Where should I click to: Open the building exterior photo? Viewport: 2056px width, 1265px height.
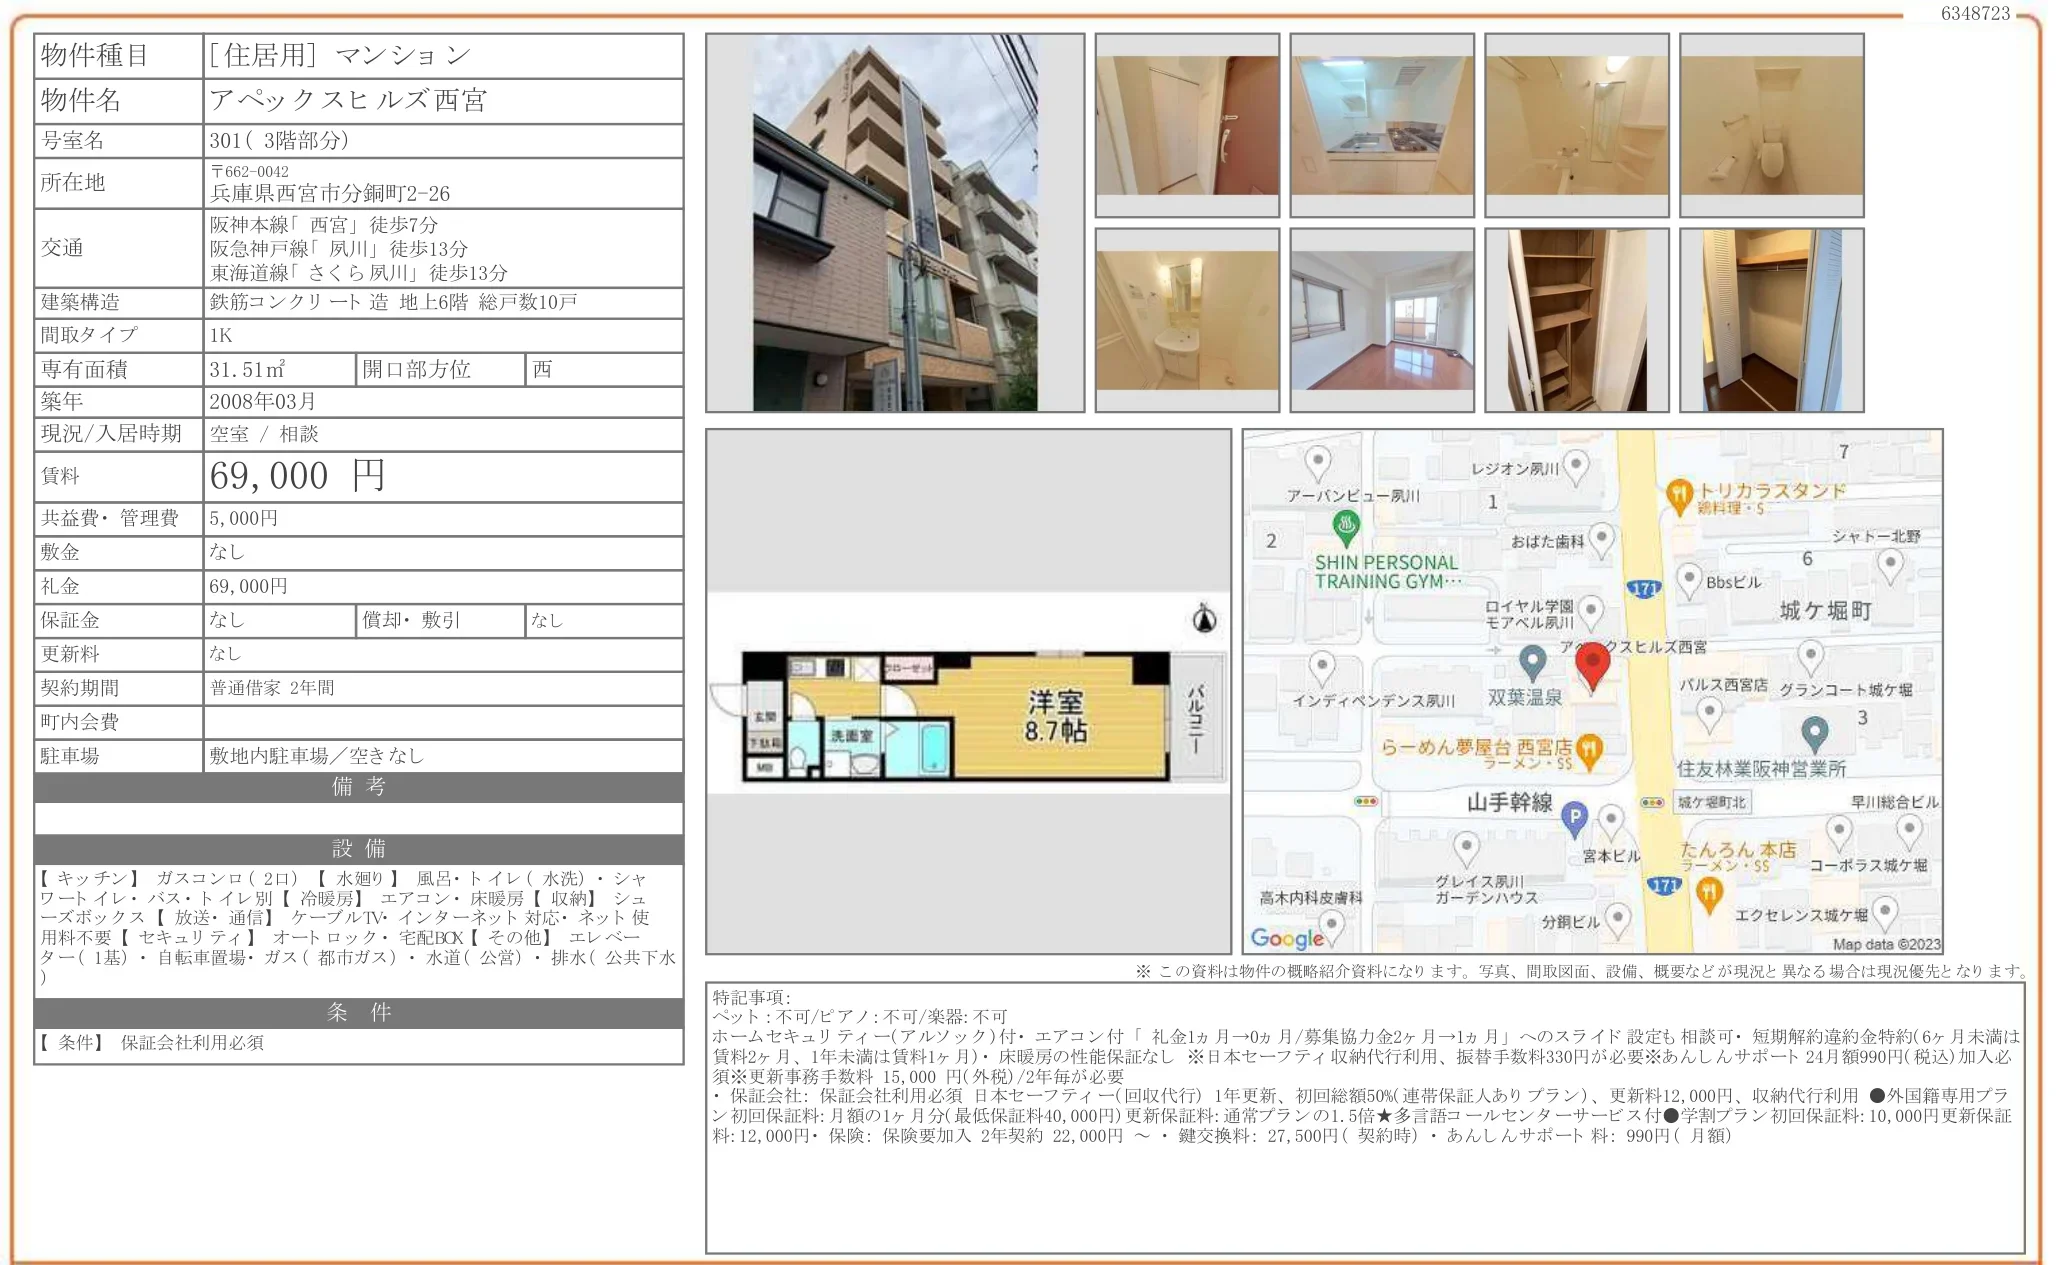pos(894,222)
